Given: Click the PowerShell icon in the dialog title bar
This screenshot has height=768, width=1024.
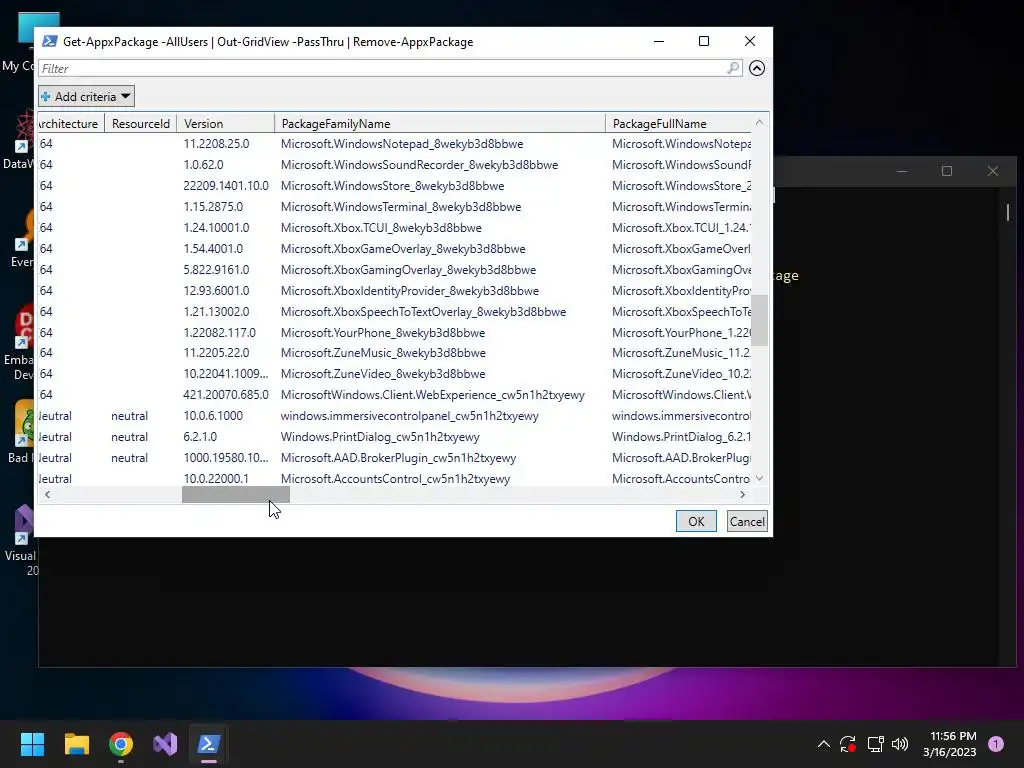Looking at the screenshot, I should tap(49, 41).
